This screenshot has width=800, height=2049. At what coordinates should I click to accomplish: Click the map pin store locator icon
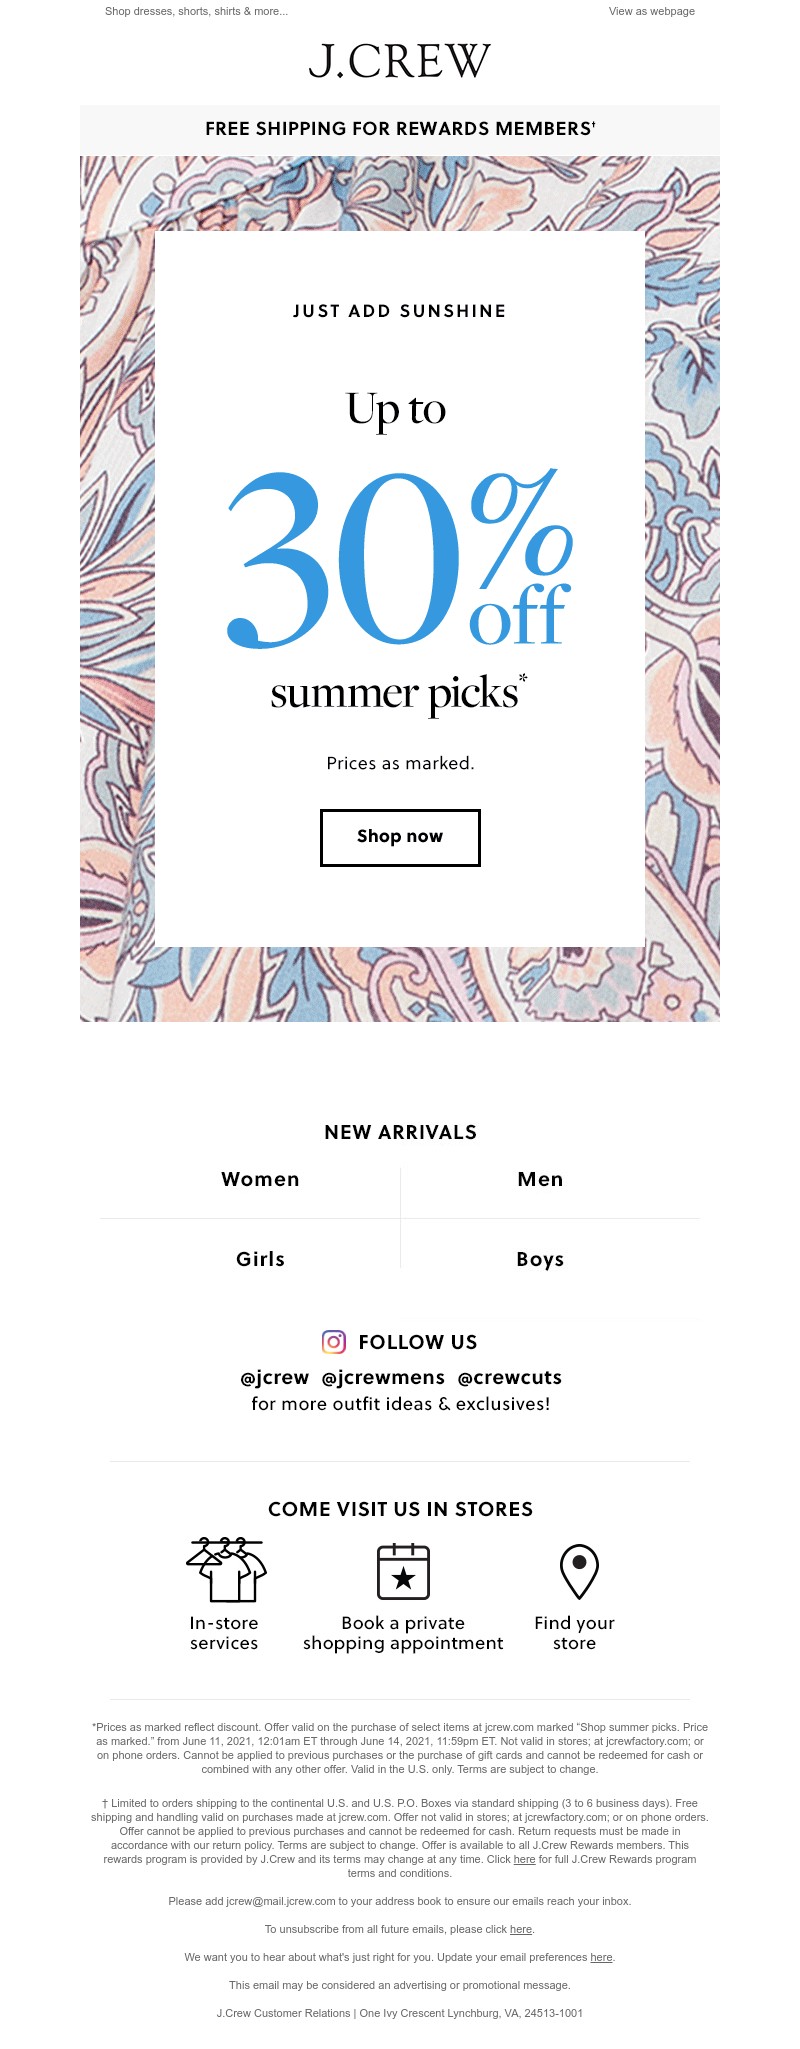579,1571
